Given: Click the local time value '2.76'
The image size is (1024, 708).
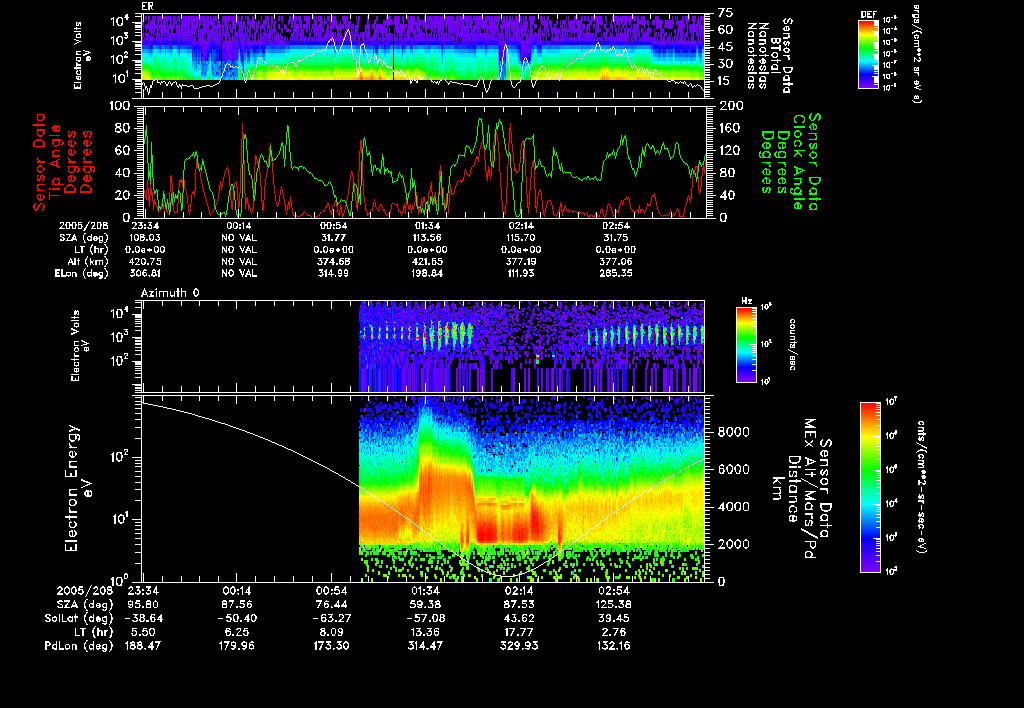Looking at the screenshot, I should coord(613,632).
